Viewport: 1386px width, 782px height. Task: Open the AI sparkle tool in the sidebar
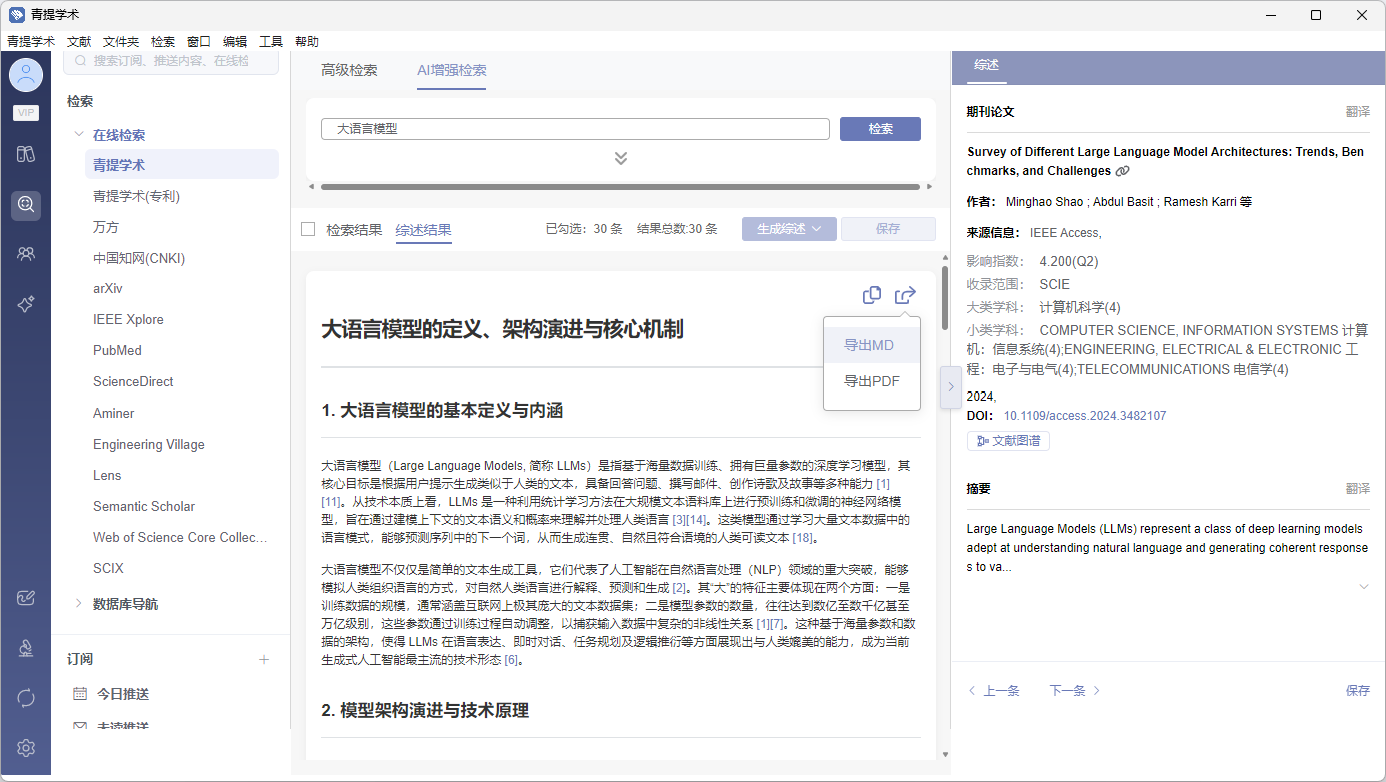click(26, 305)
